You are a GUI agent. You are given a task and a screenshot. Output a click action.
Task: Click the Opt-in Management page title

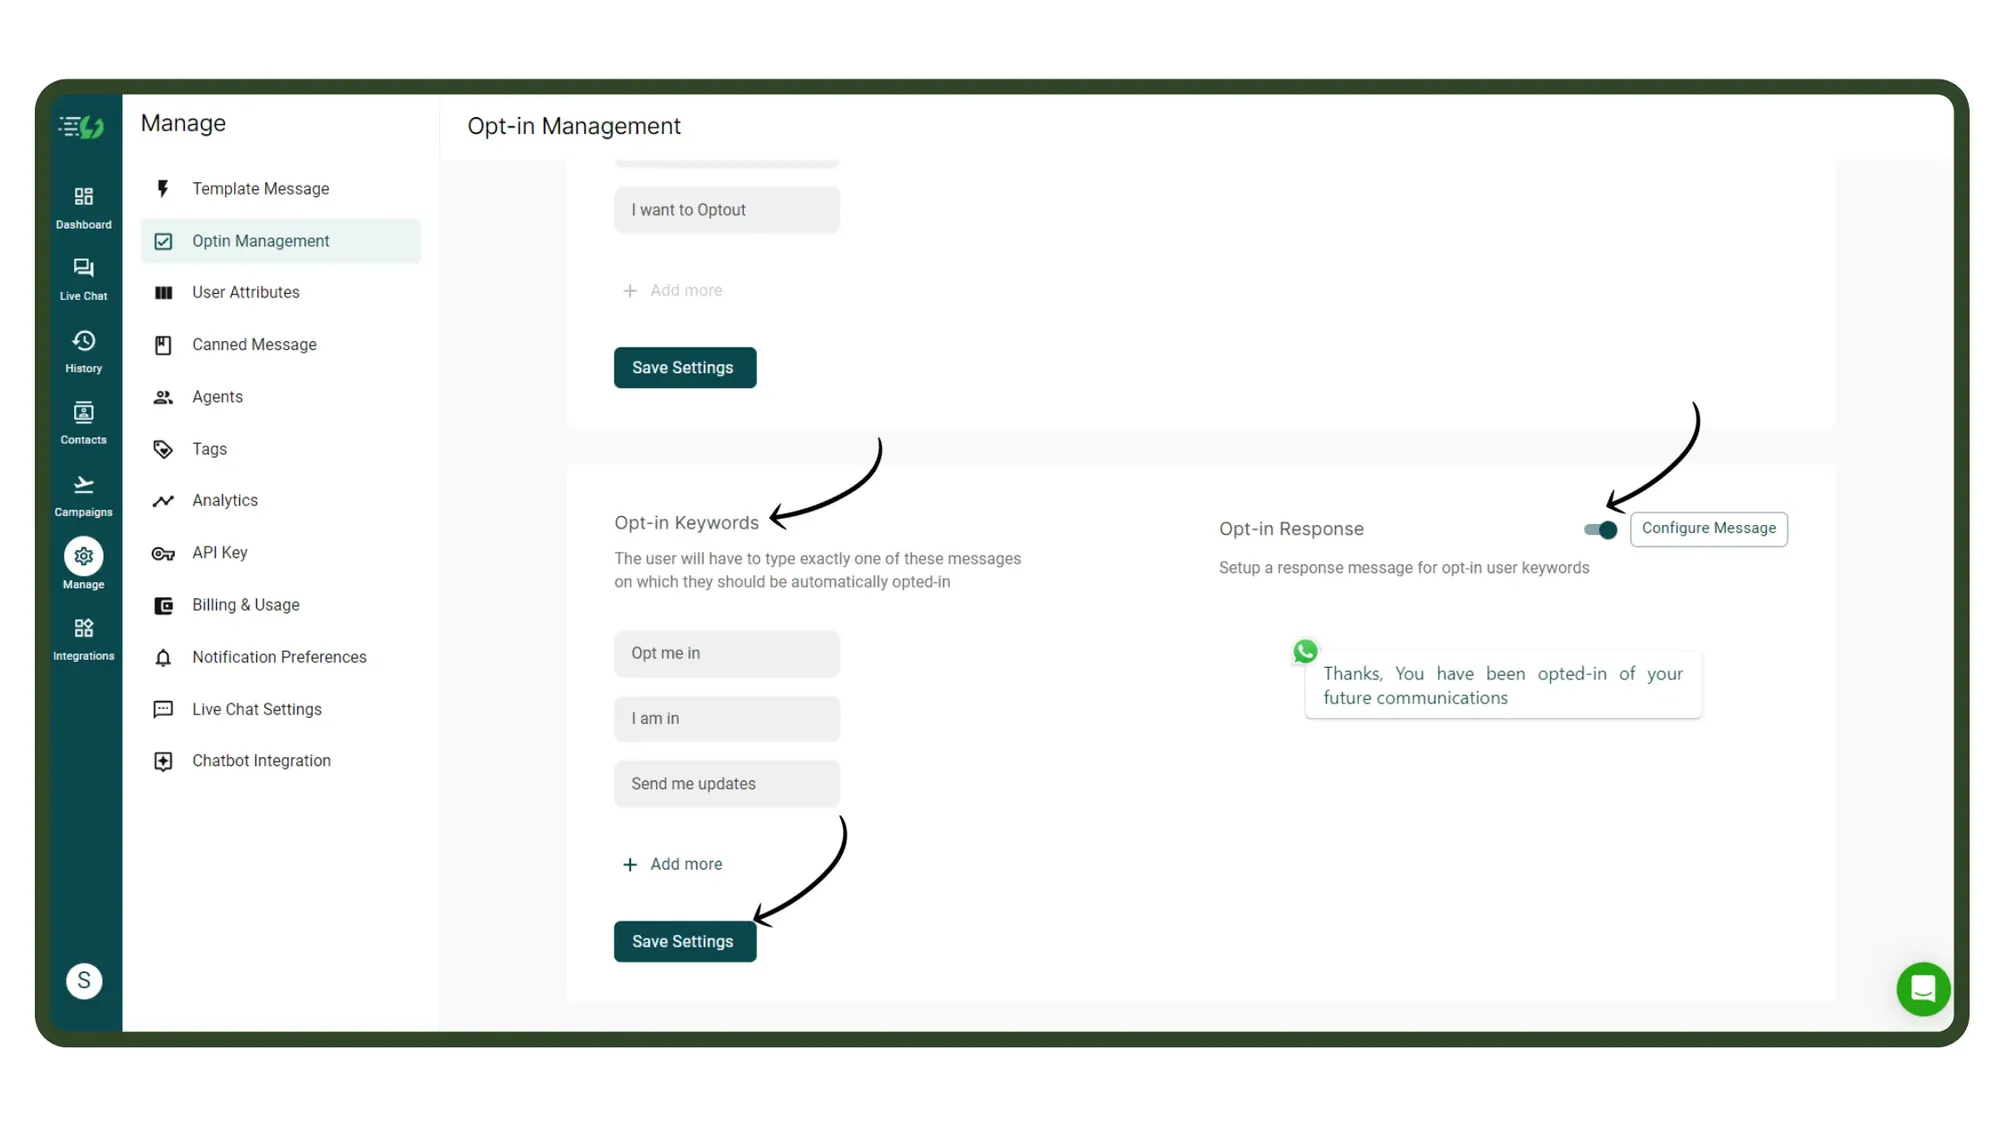click(x=574, y=126)
